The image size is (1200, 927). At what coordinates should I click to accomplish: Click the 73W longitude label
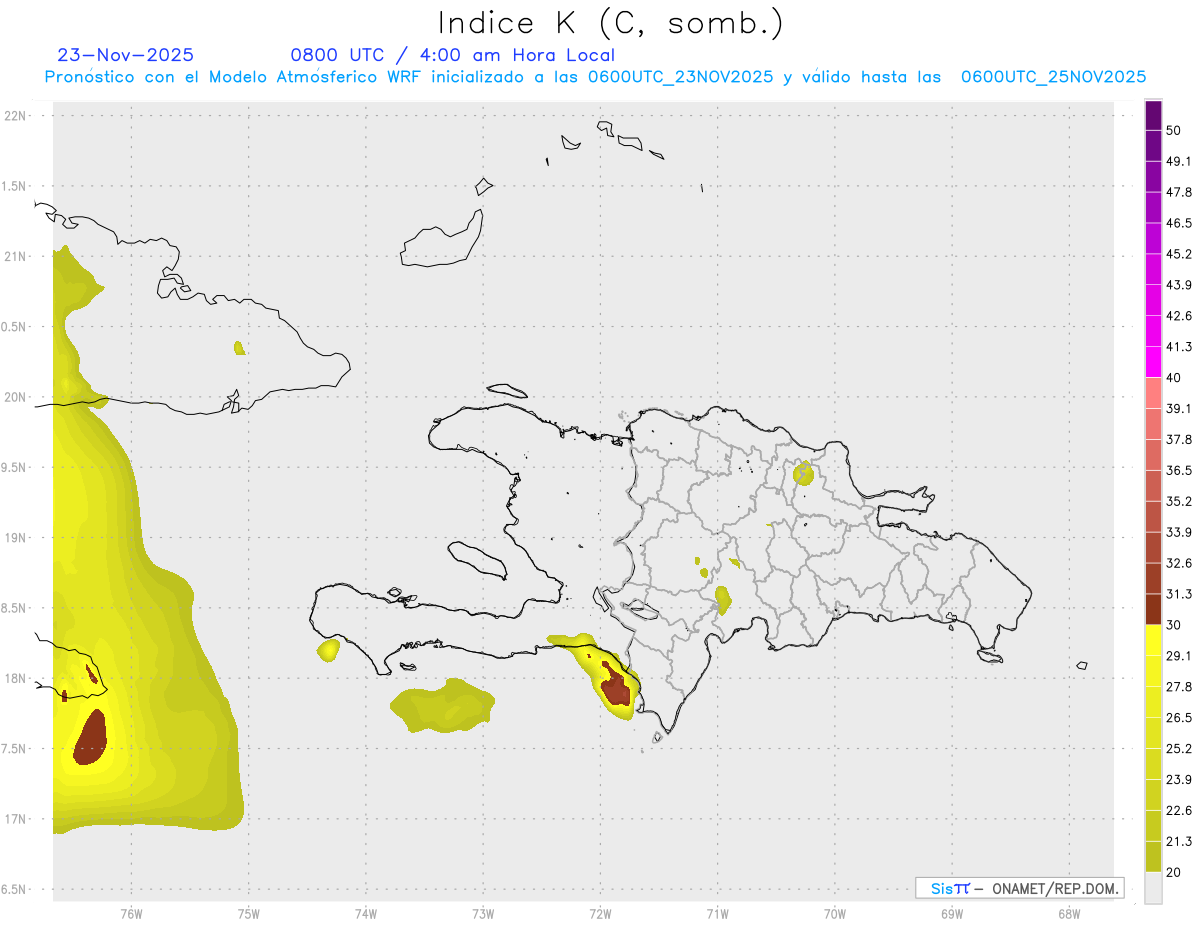(x=483, y=913)
